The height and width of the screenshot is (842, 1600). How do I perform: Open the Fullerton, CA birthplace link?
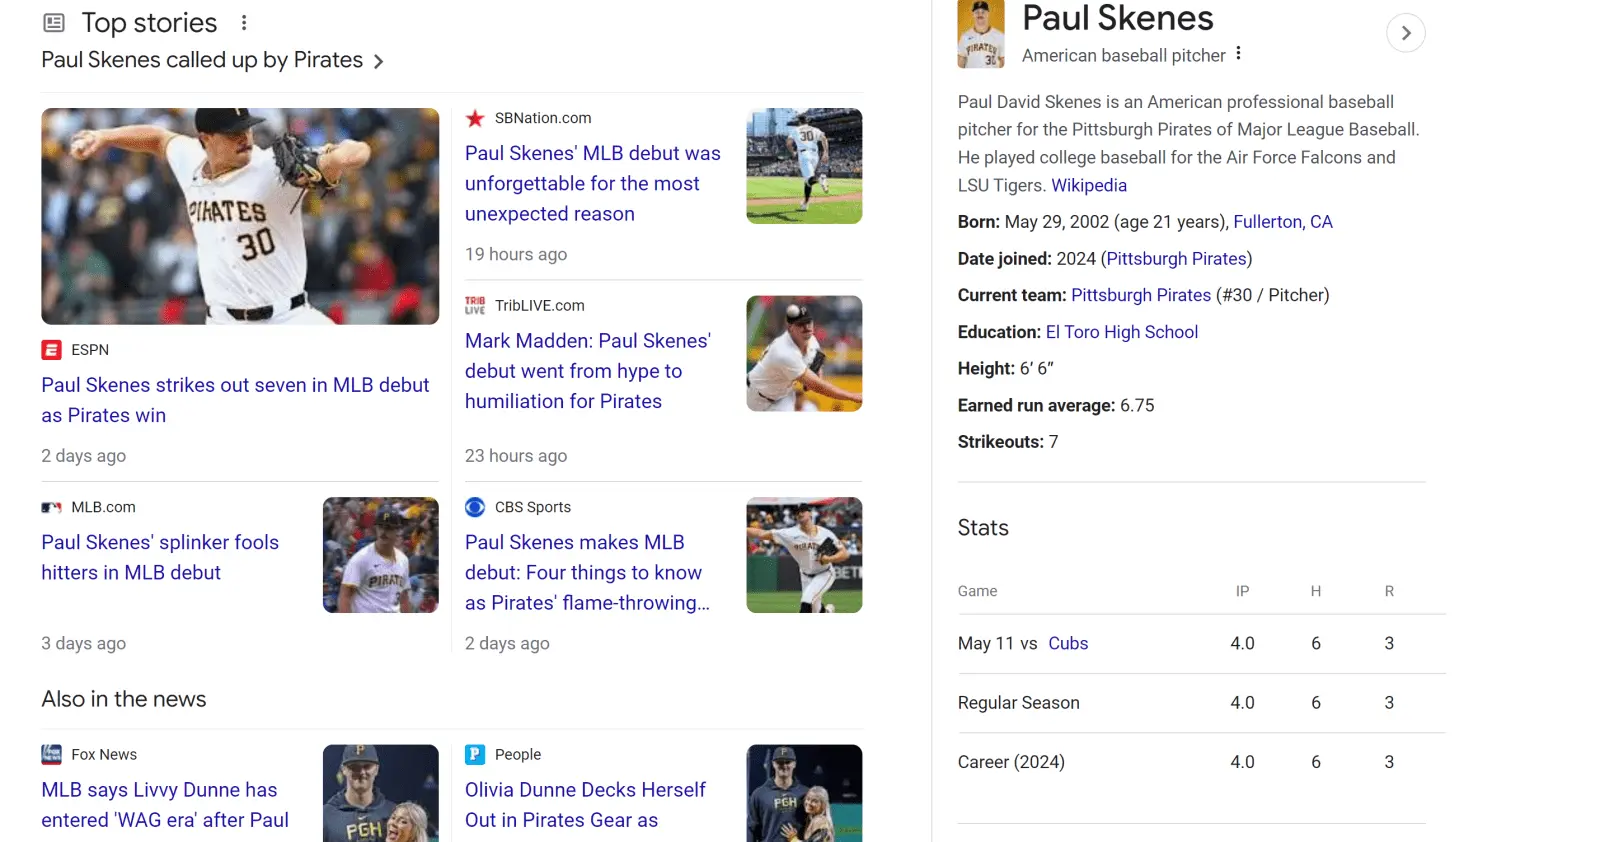tap(1282, 222)
